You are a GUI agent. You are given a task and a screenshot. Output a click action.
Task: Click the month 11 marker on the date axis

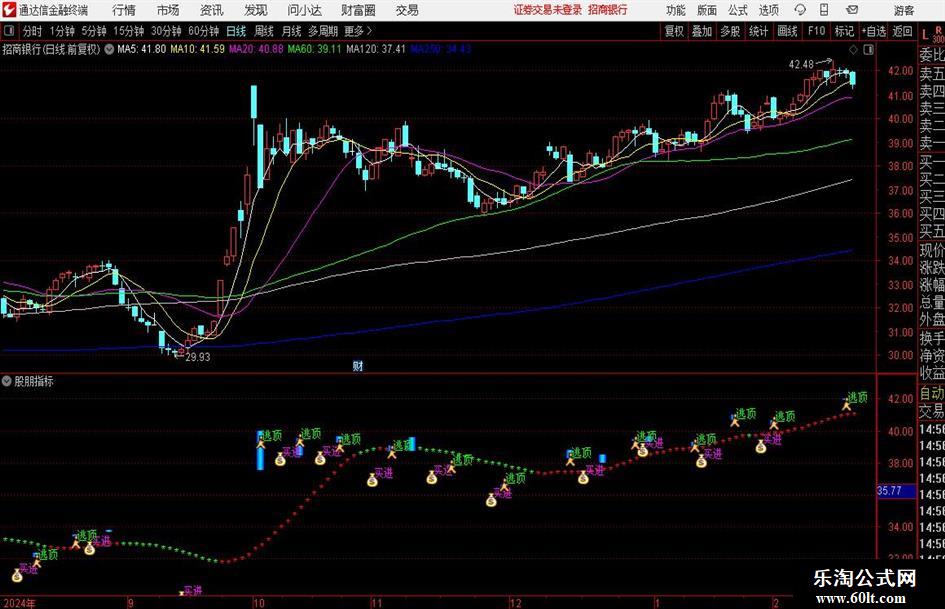point(376,603)
